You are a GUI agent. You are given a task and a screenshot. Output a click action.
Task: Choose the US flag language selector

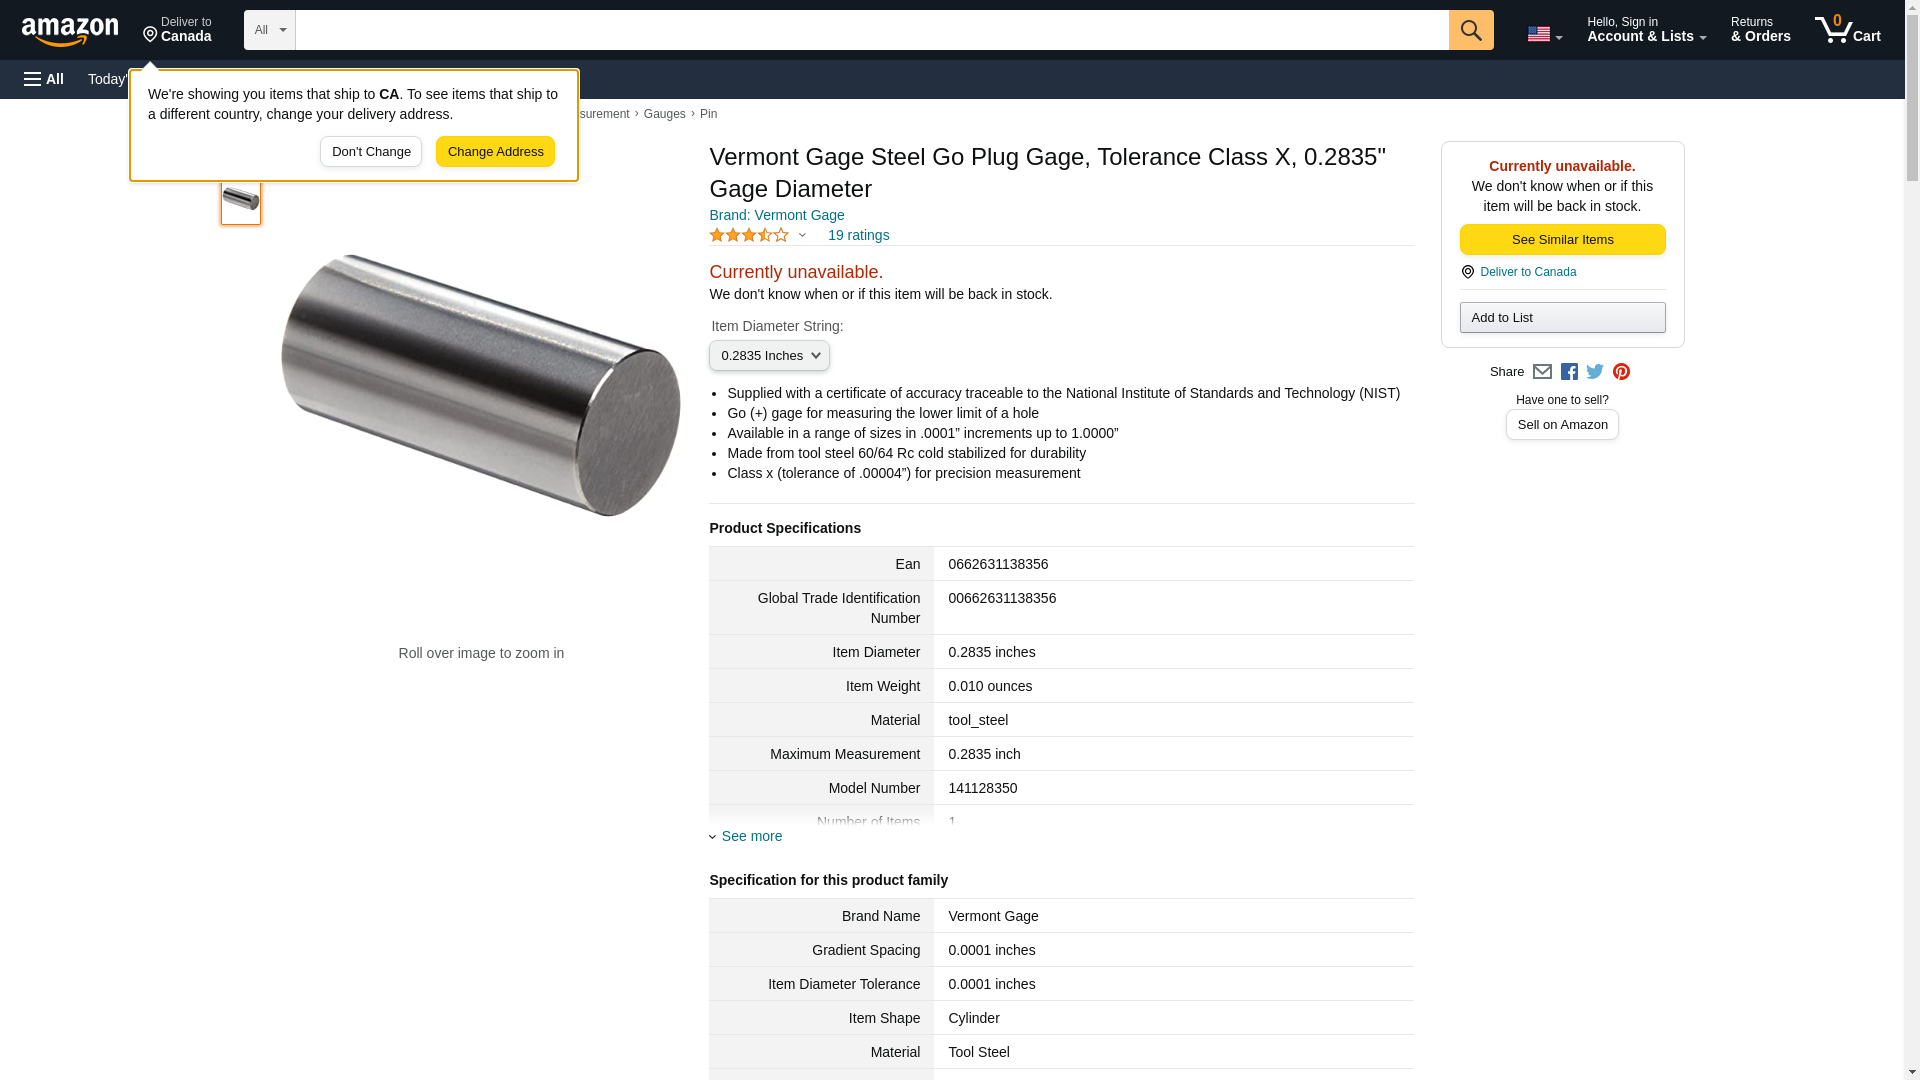(1544, 34)
